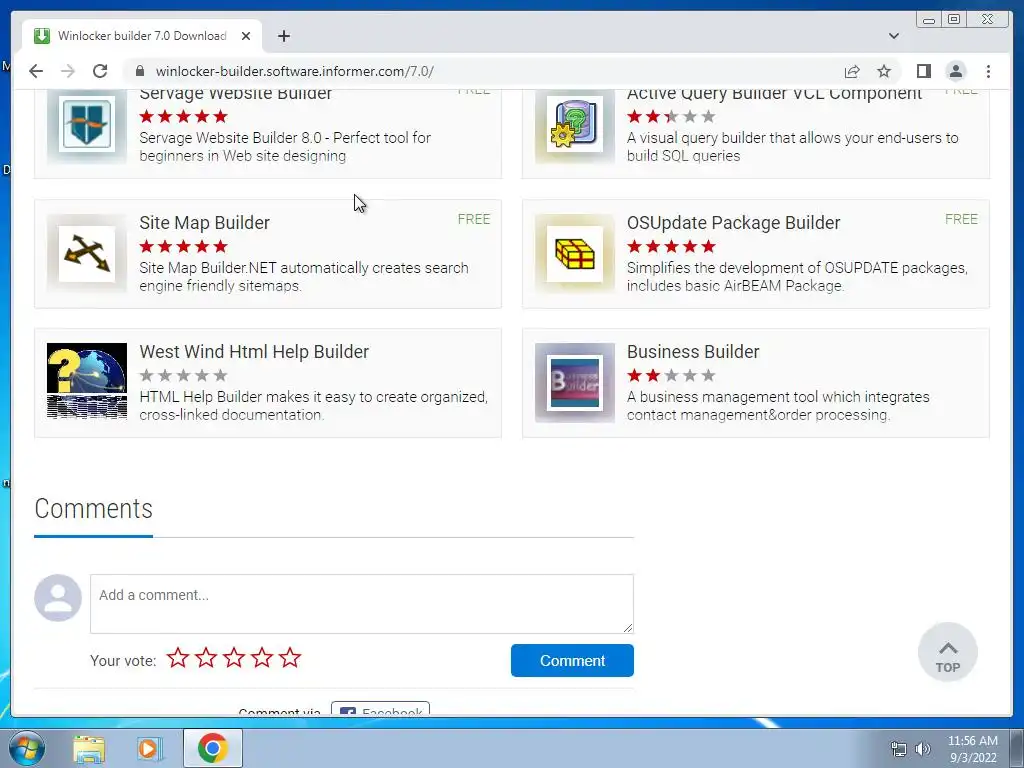Open the Servage Website Builder icon
The height and width of the screenshot is (768, 1024).
[x=87, y=123]
